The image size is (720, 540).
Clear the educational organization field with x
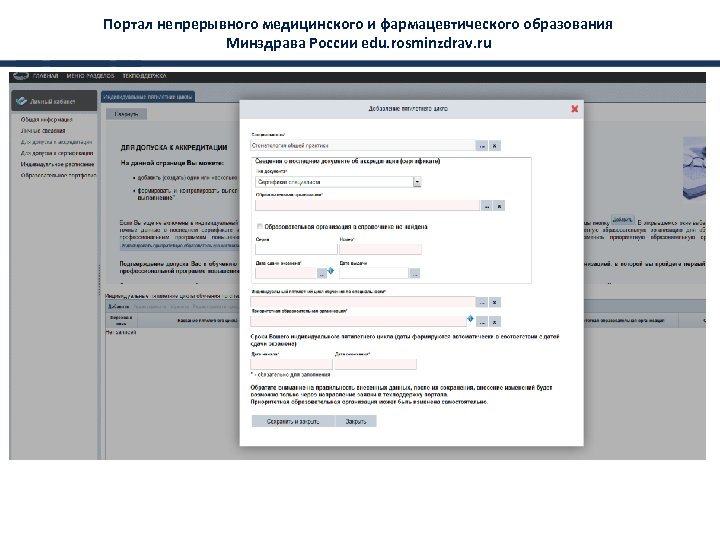pyautogui.click(x=499, y=206)
